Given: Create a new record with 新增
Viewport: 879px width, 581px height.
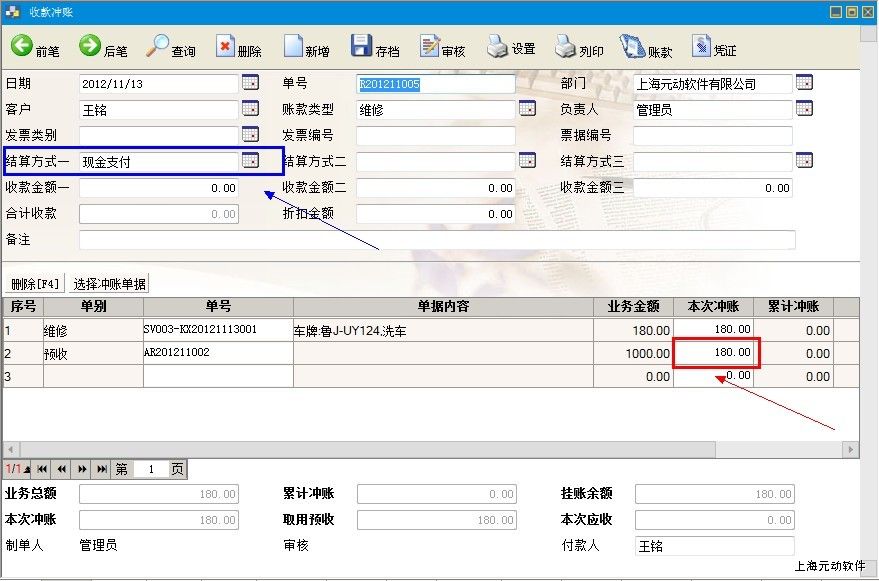Looking at the screenshot, I should click(x=294, y=46).
